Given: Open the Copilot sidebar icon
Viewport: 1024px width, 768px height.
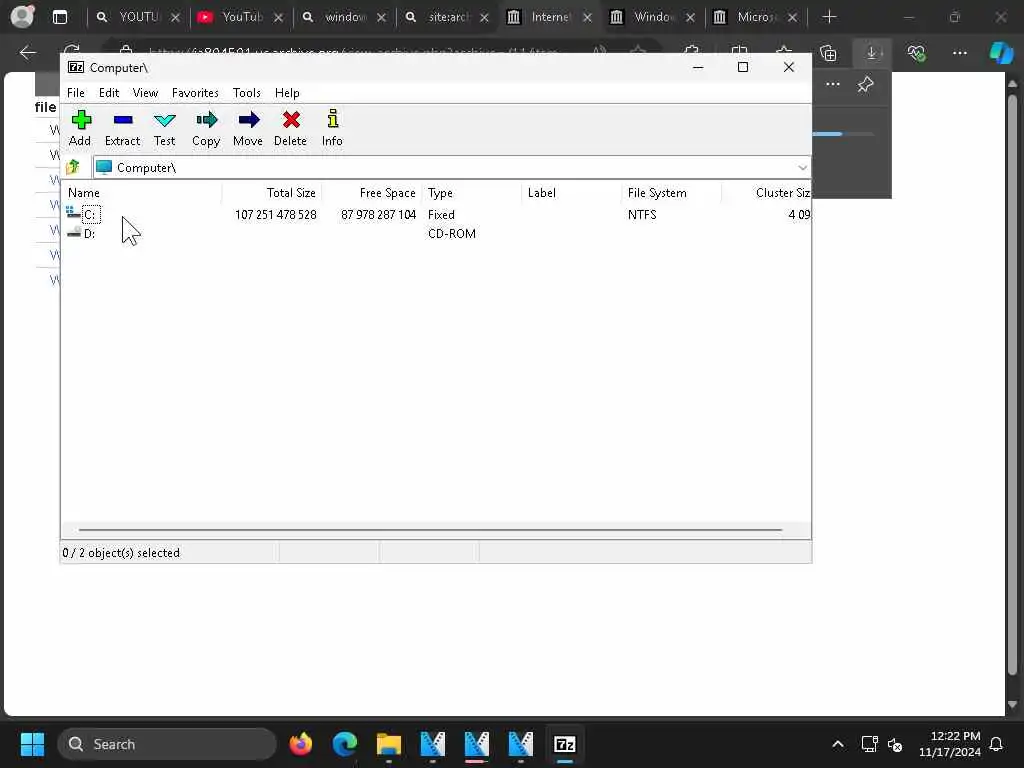Looking at the screenshot, I should coord(1001,53).
